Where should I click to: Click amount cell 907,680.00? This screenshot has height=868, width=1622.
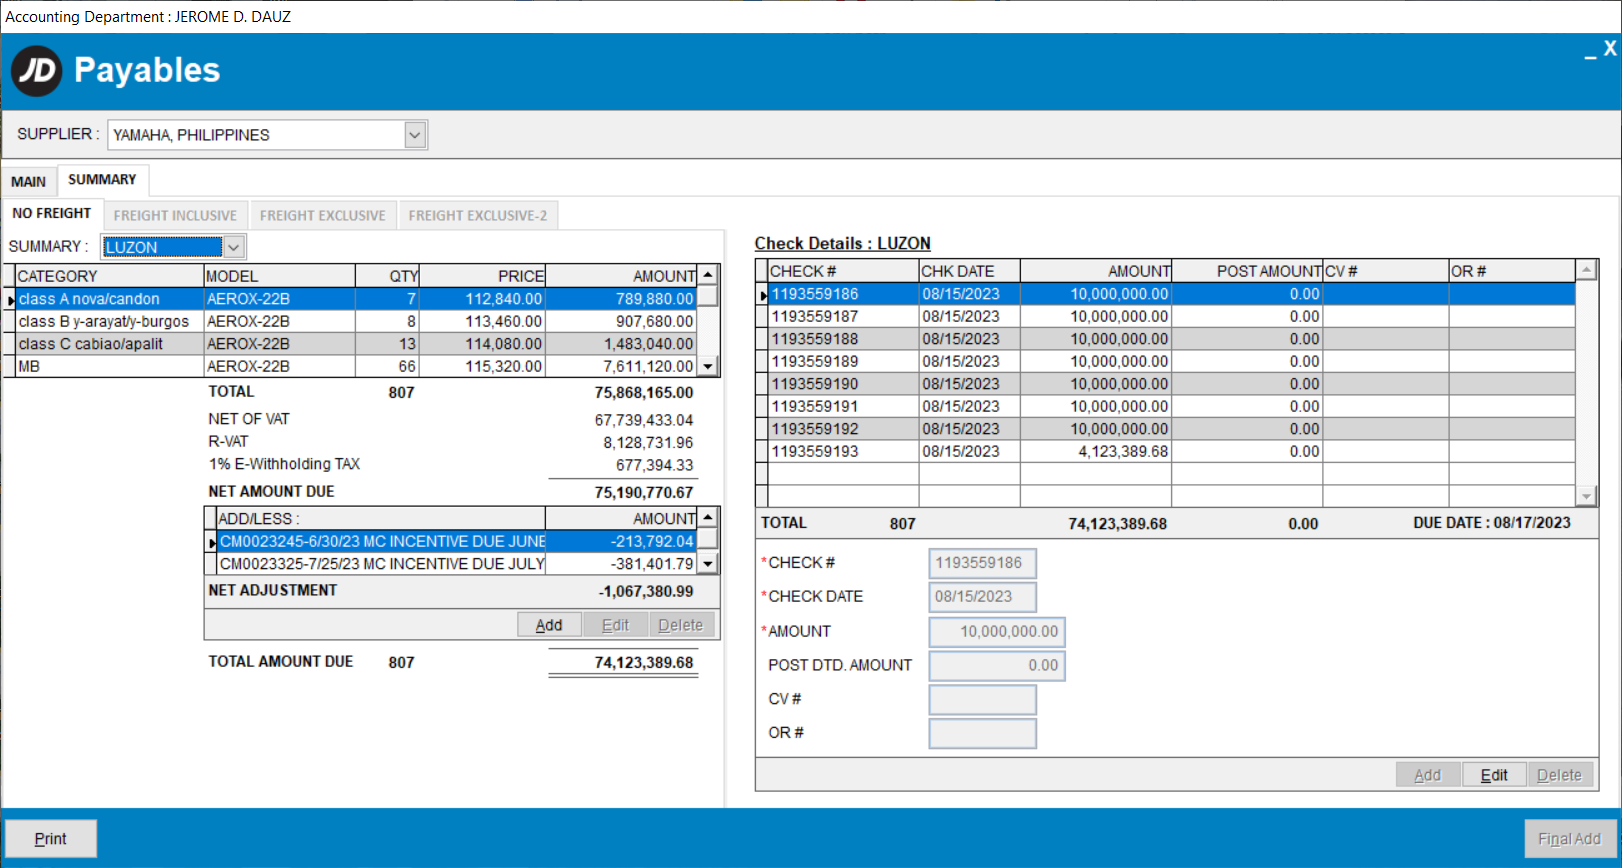[621, 321]
